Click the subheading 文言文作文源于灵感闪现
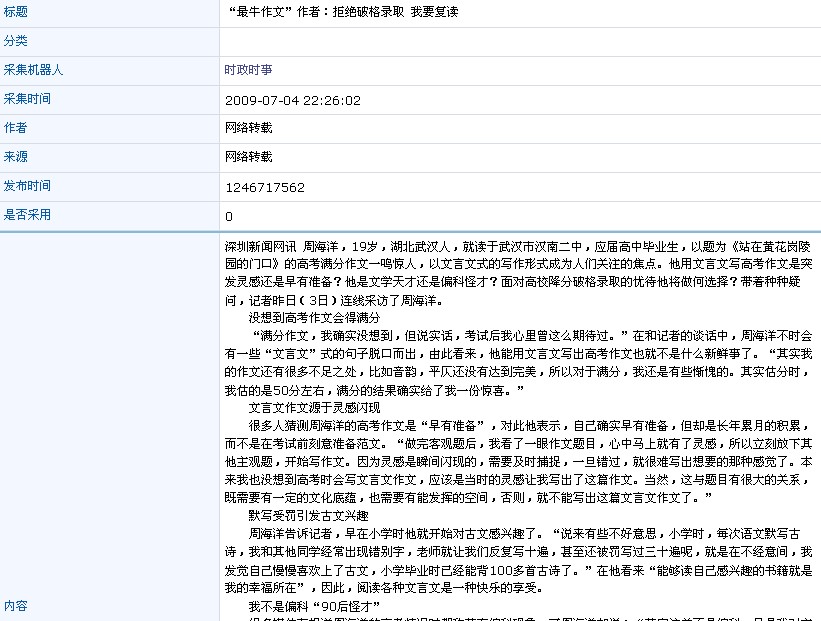Image resolution: width=821 pixels, height=621 pixels. click(x=314, y=407)
